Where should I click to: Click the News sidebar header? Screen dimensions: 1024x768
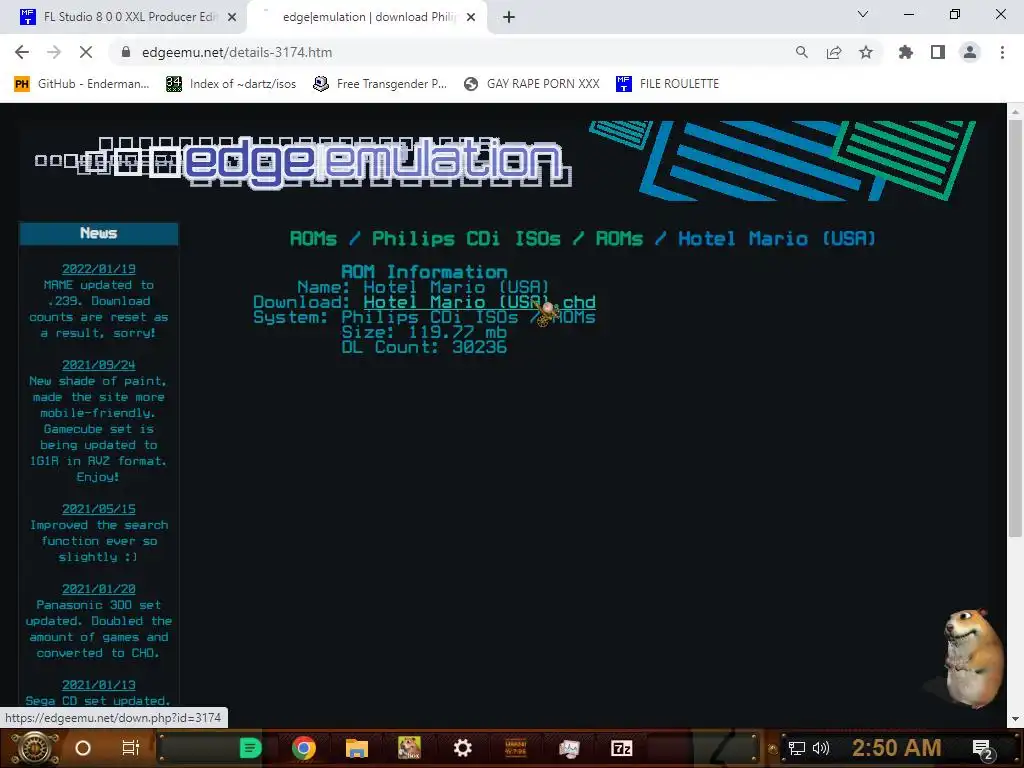coord(99,233)
